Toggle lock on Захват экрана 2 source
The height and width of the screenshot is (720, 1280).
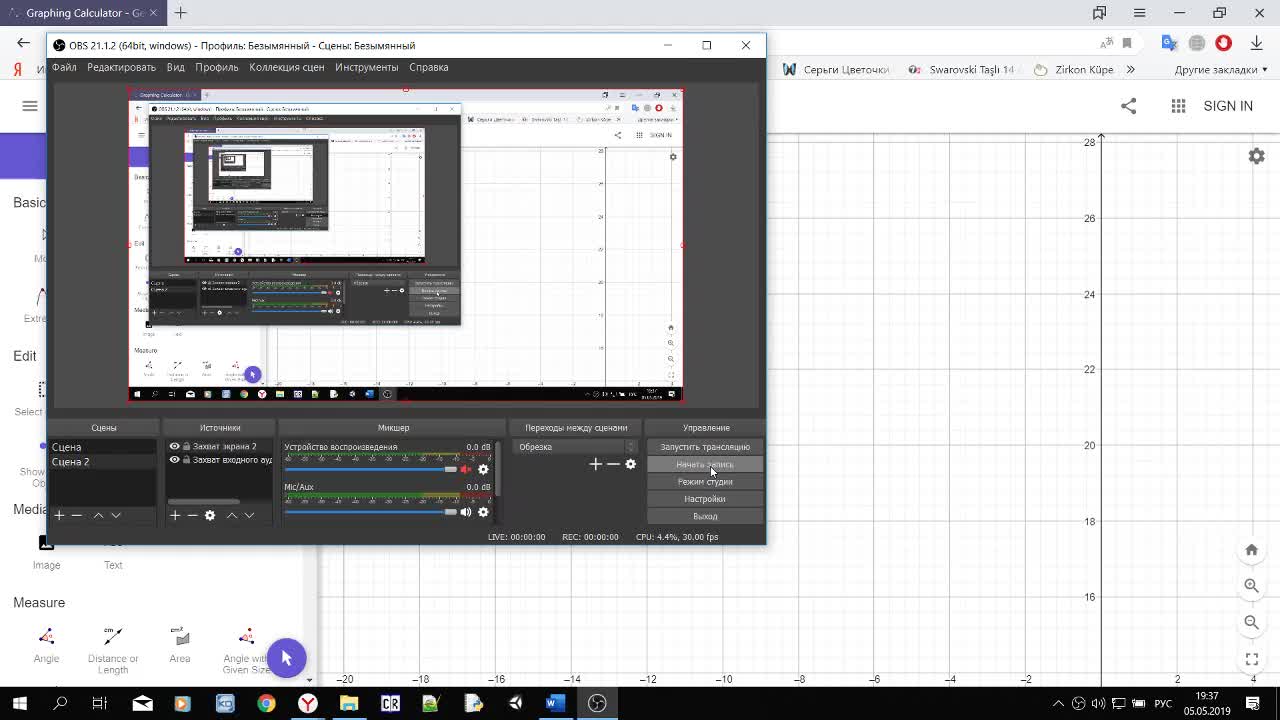[186, 447]
